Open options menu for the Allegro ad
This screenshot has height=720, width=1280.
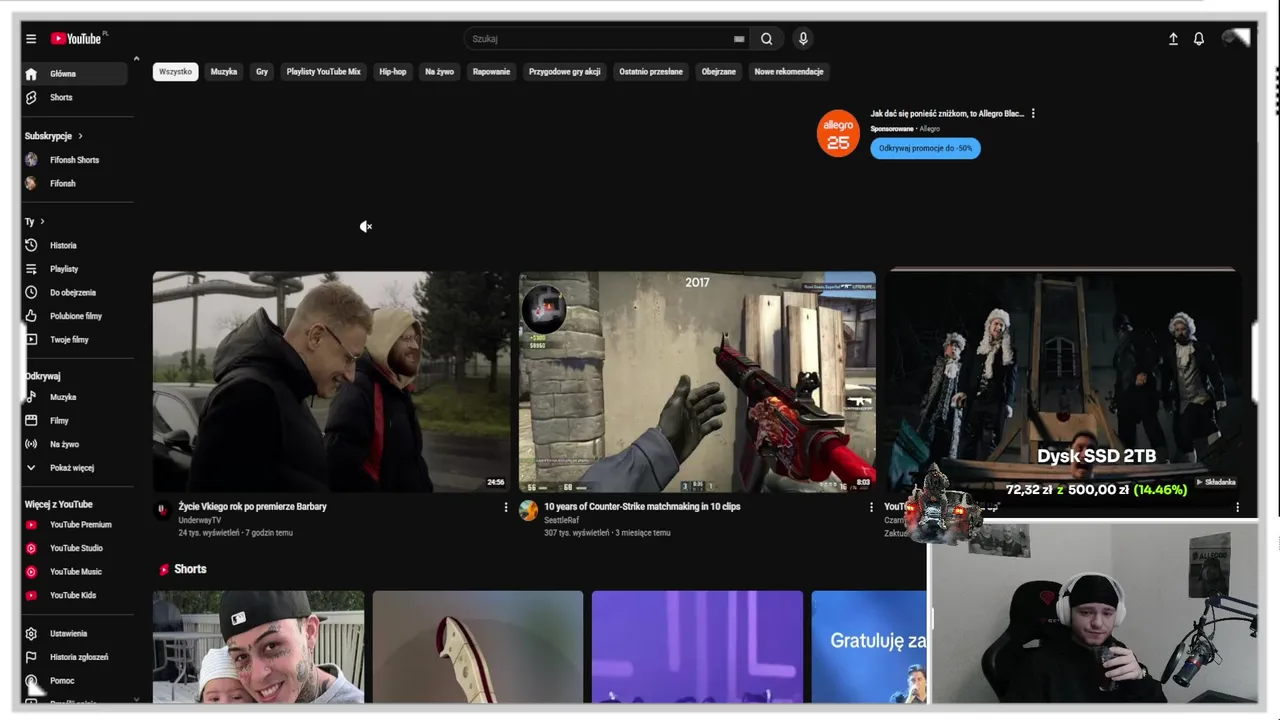[1033, 114]
